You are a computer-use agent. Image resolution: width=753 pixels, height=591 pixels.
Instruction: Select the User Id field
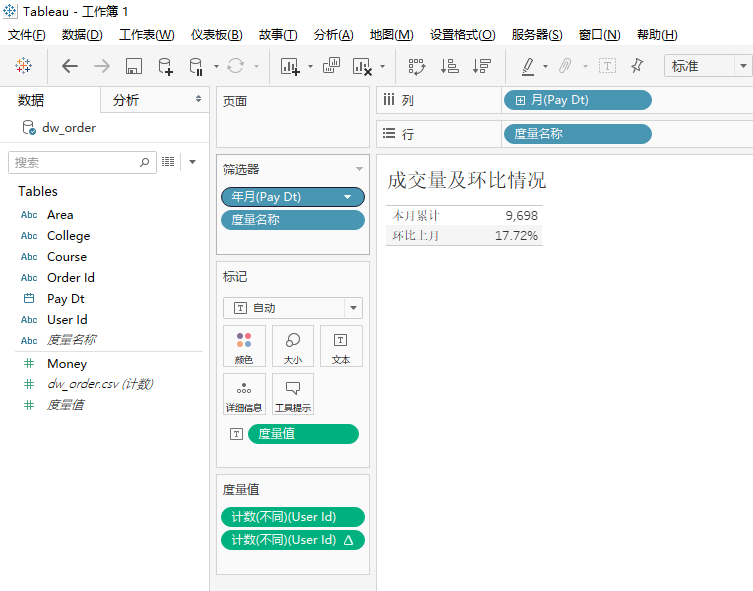point(67,320)
